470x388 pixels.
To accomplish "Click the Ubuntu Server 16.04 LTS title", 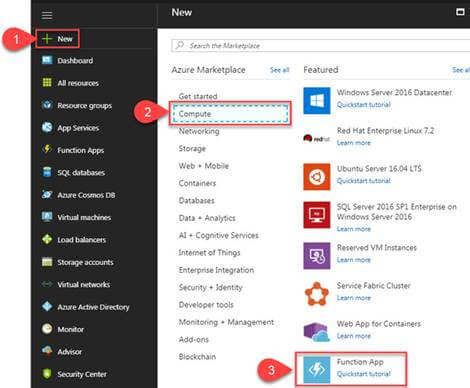I will click(x=379, y=169).
